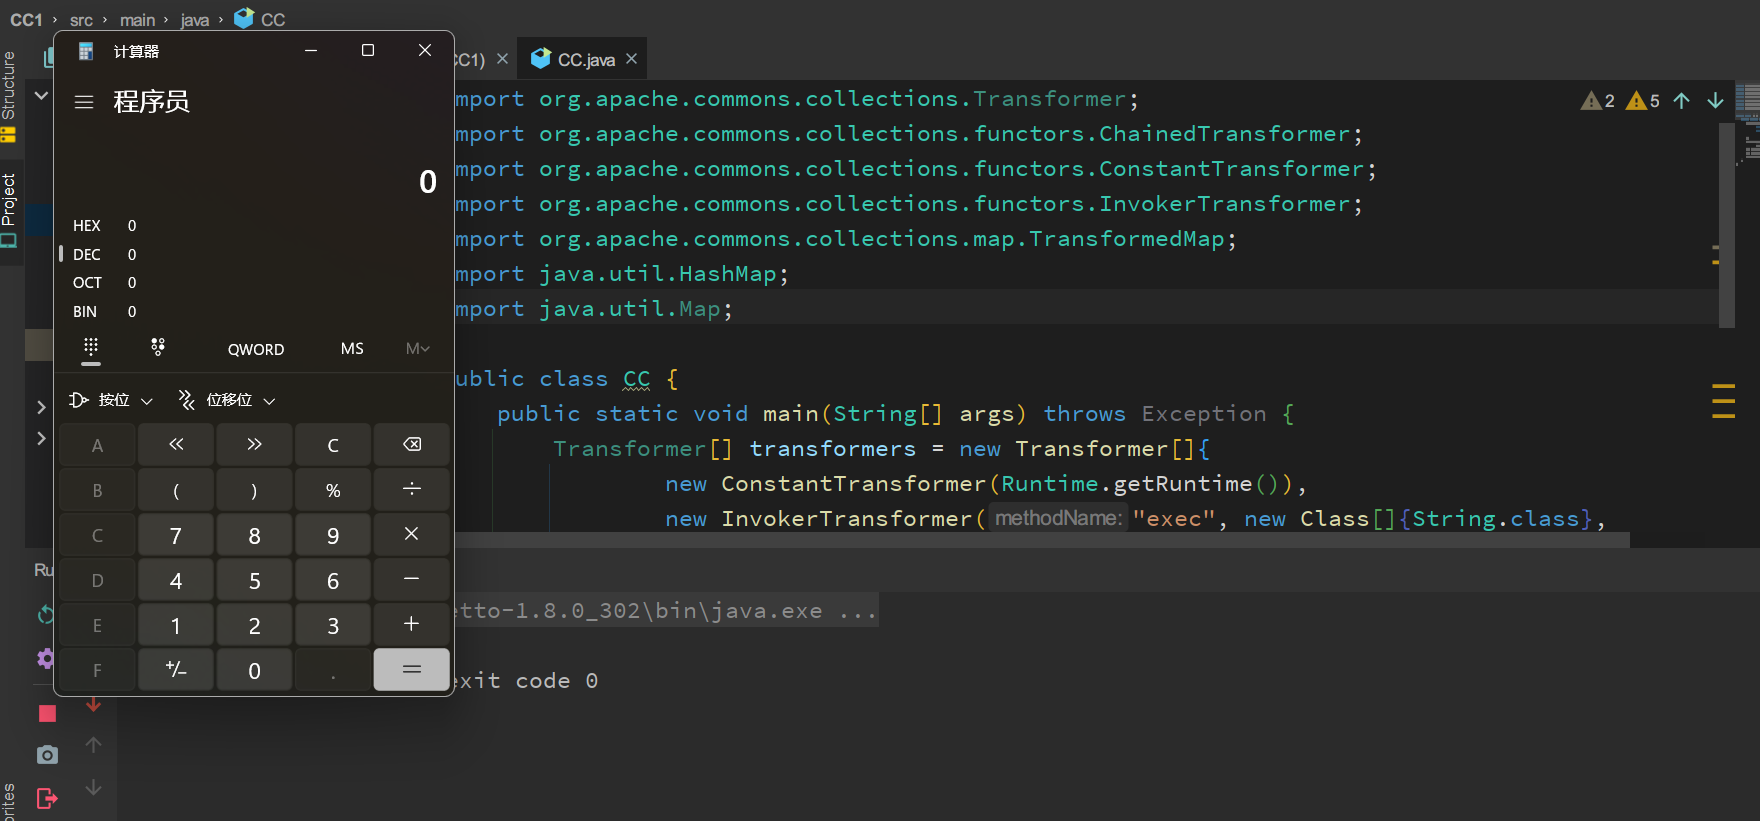
Task: Click the warnings count indicator showing 2
Action: click(x=1597, y=101)
